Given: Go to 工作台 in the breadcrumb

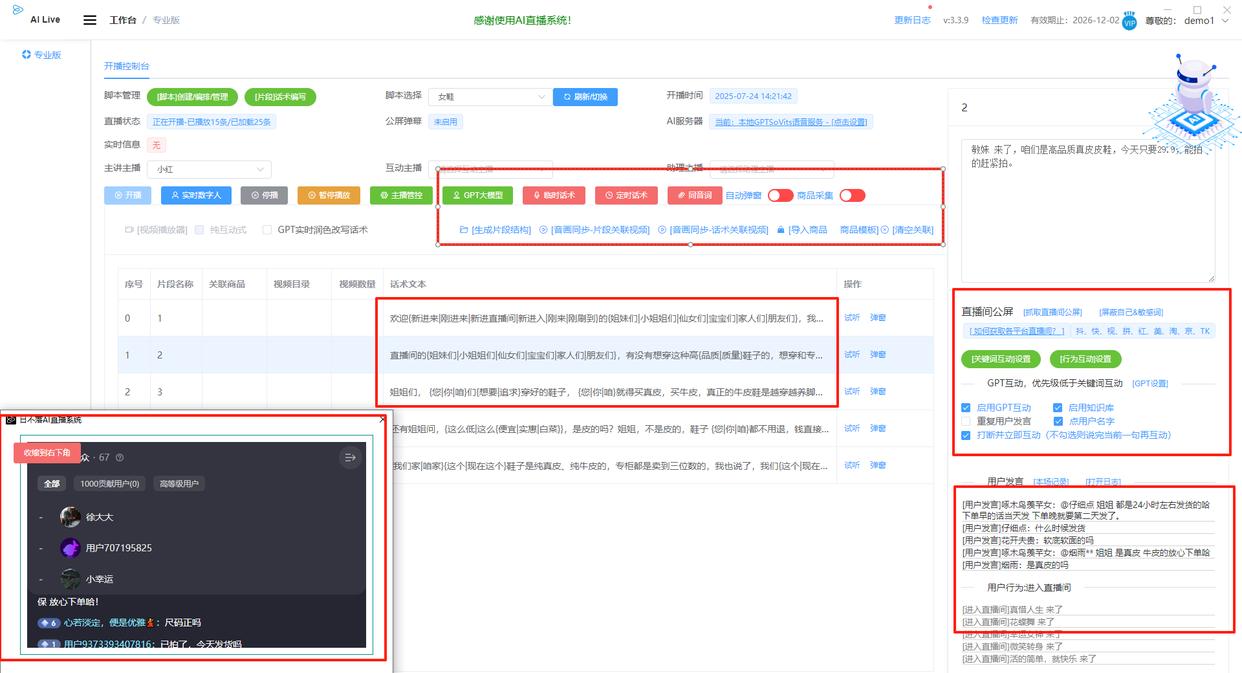Looking at the screenshot, I should click(123, 20).
